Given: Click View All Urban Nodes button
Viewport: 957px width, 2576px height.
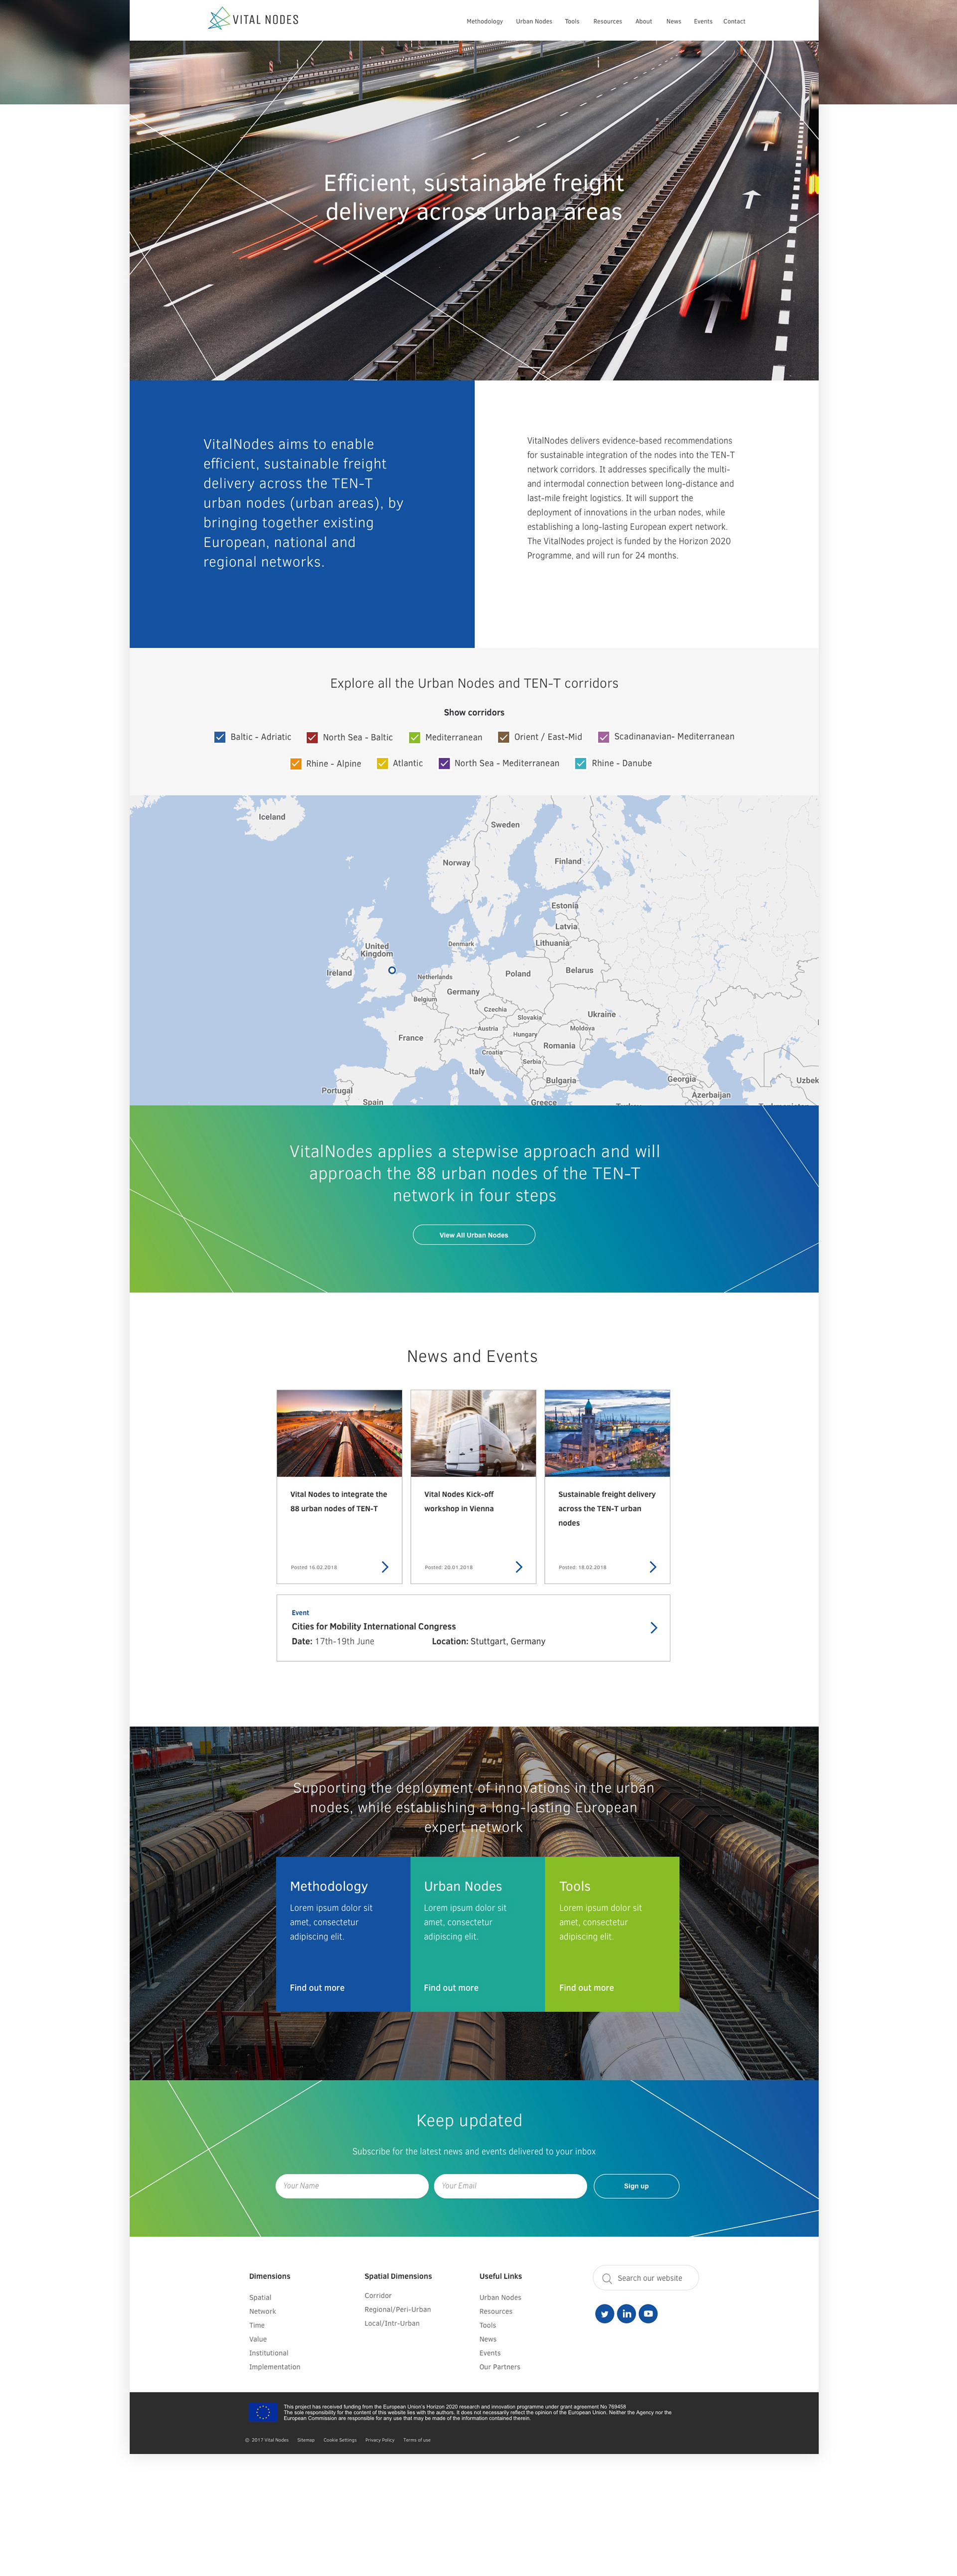Looking at the screenshot, I should (474, 1235).
